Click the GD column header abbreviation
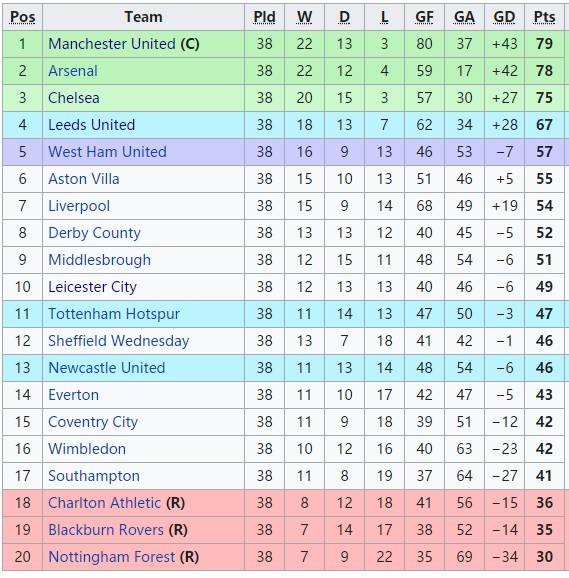The image size is (569, 578). click(504, 17)
